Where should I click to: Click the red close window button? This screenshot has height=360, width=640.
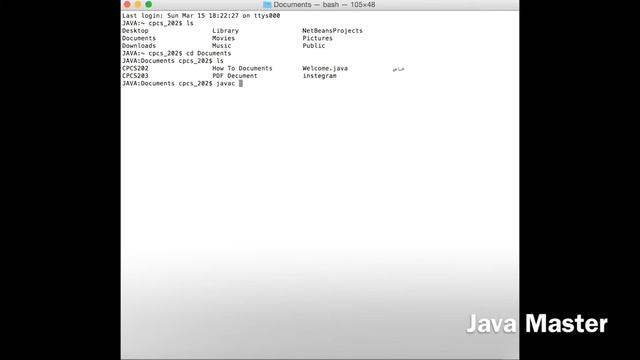[x=127, y=4]
